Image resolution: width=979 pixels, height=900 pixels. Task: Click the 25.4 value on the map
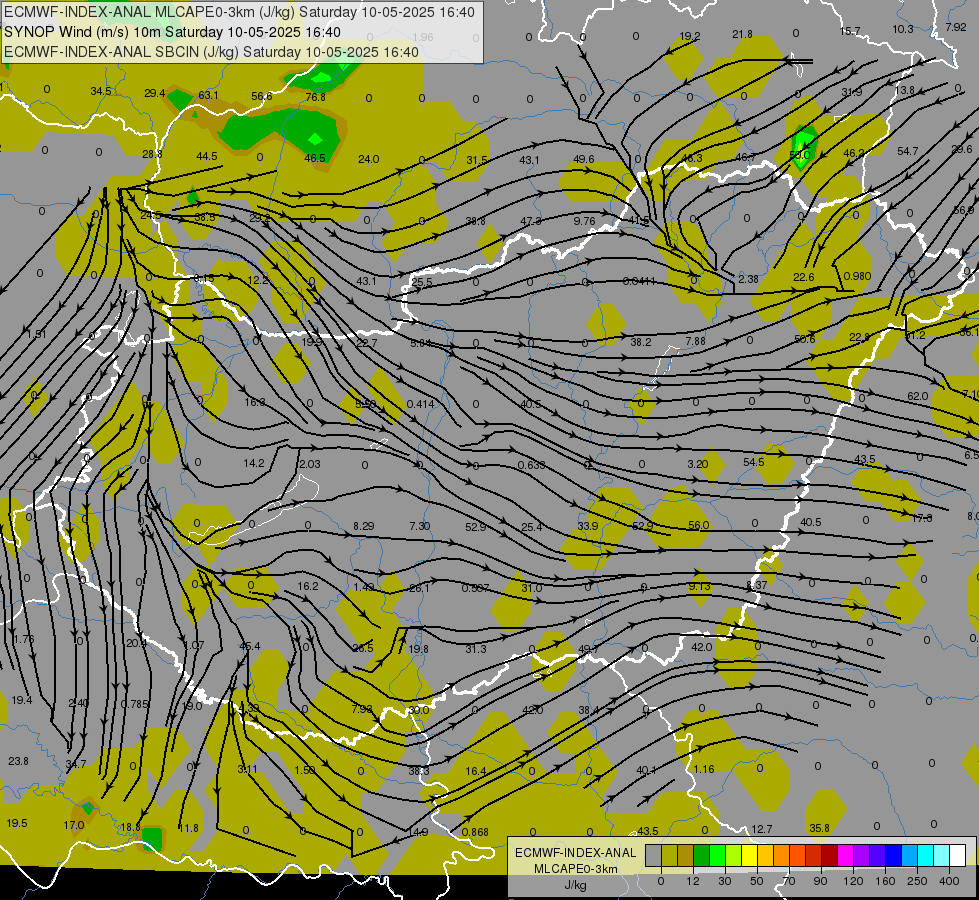click(x=531, y=527)
